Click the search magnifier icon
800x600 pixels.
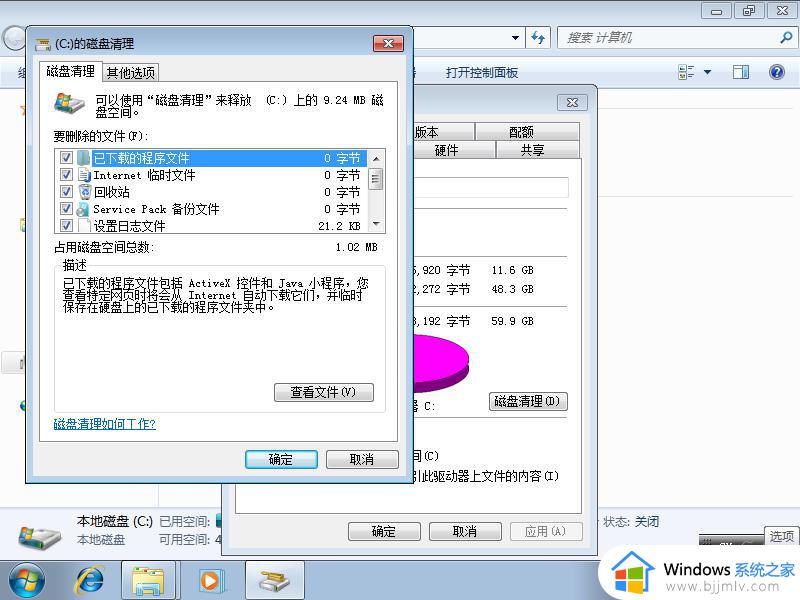[x=786, y=37]
